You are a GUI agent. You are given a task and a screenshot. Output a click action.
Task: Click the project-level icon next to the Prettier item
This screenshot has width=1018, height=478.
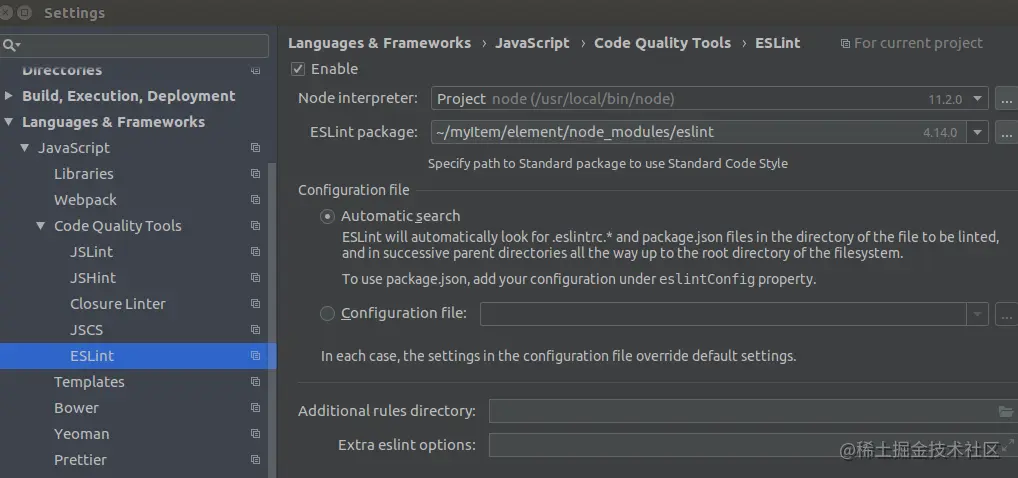pos(255,460)
